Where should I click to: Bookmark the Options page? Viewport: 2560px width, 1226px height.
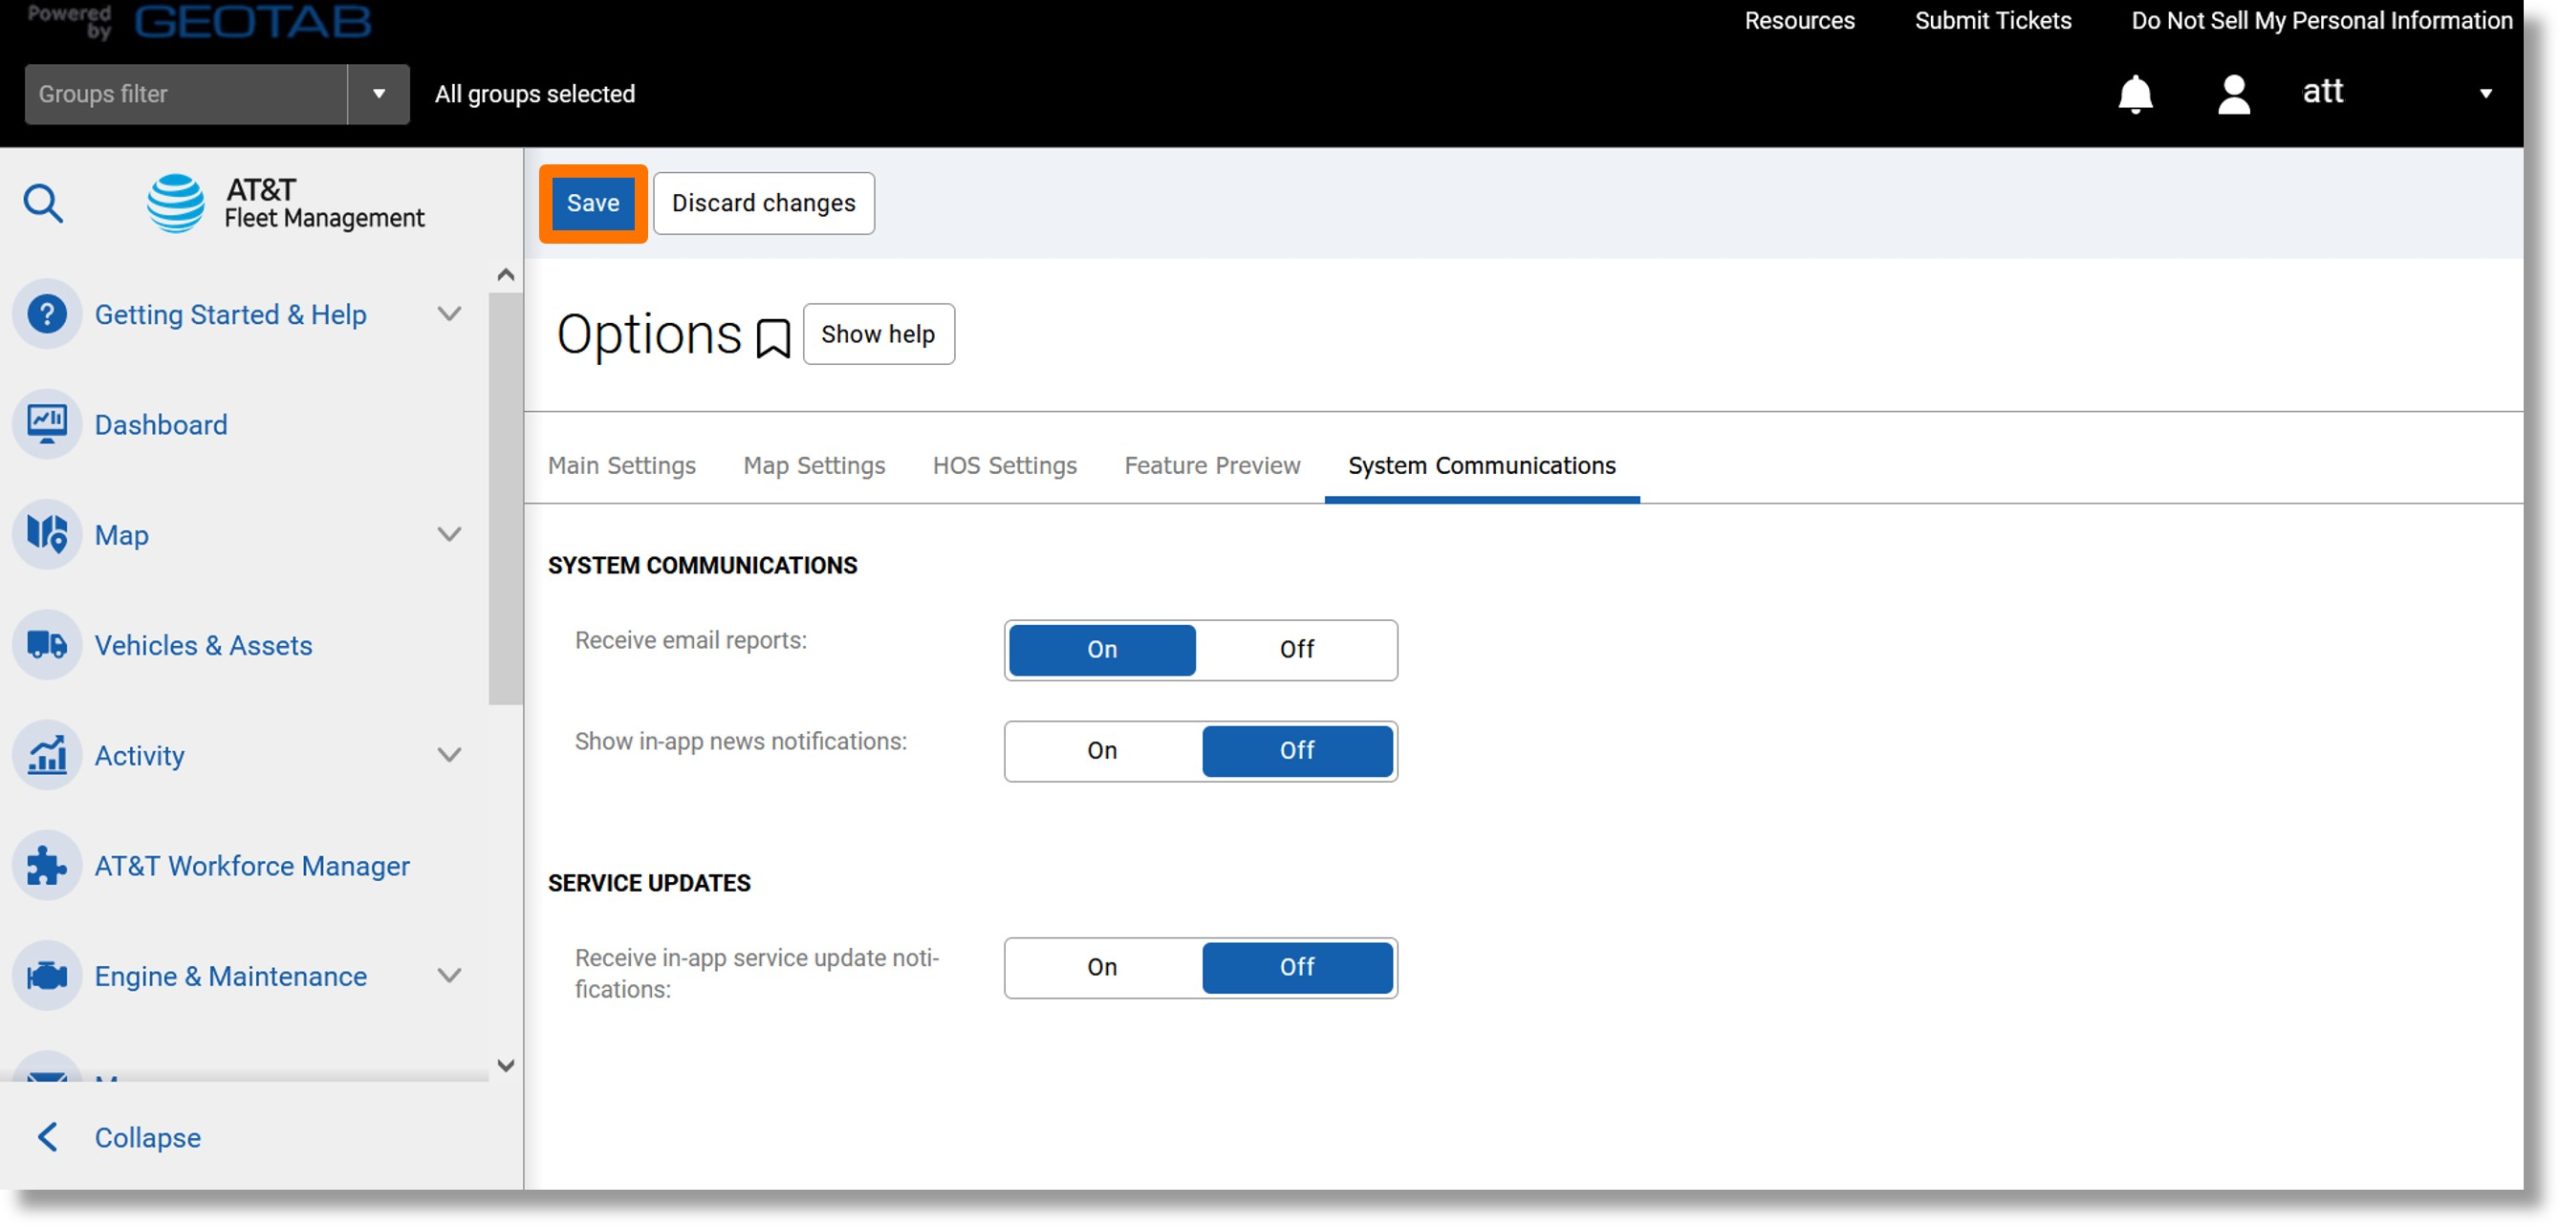(773, 338)
